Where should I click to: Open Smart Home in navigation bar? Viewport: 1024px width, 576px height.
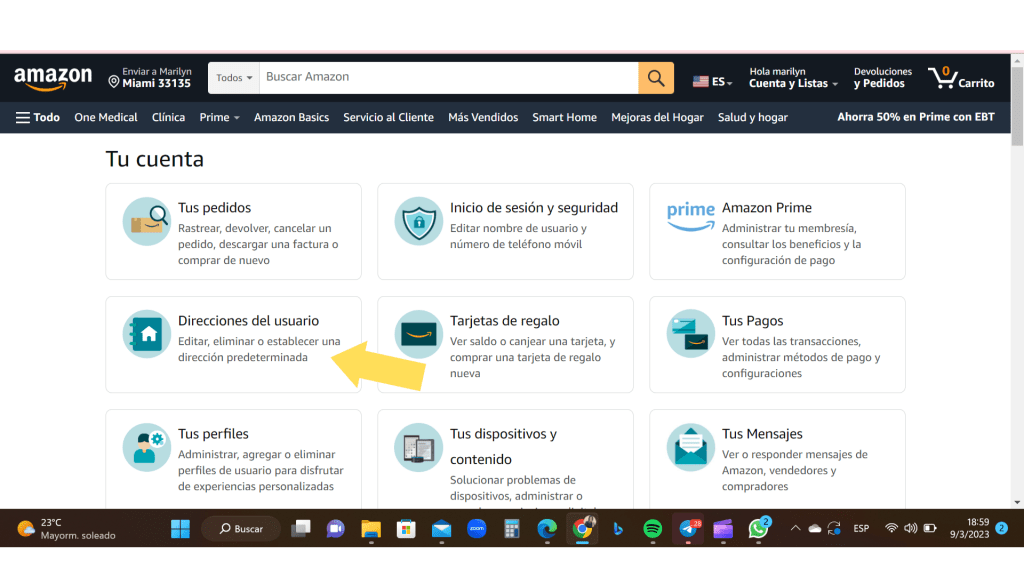pos(564,118)
